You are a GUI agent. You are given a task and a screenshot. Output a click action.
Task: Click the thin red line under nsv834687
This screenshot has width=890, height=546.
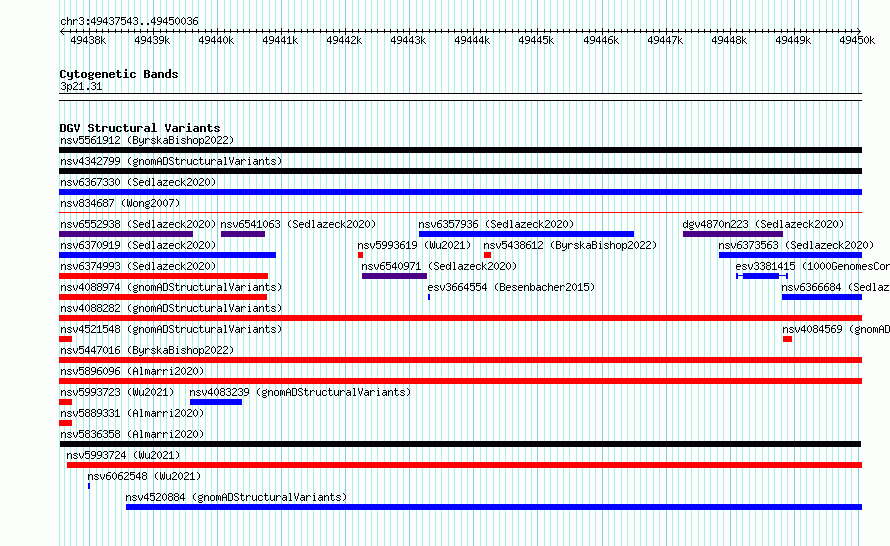click(x=460, y=213)
